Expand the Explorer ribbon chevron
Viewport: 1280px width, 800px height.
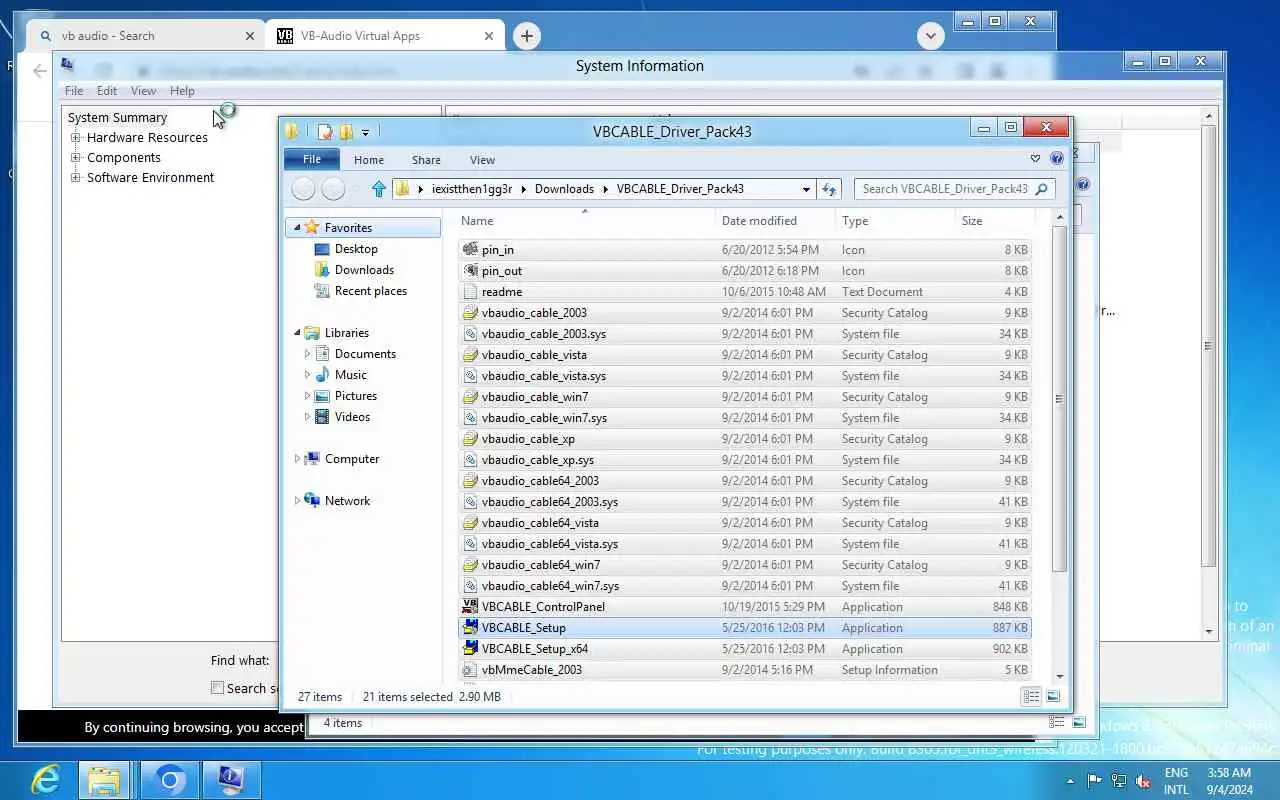[x=1035, y=159]
